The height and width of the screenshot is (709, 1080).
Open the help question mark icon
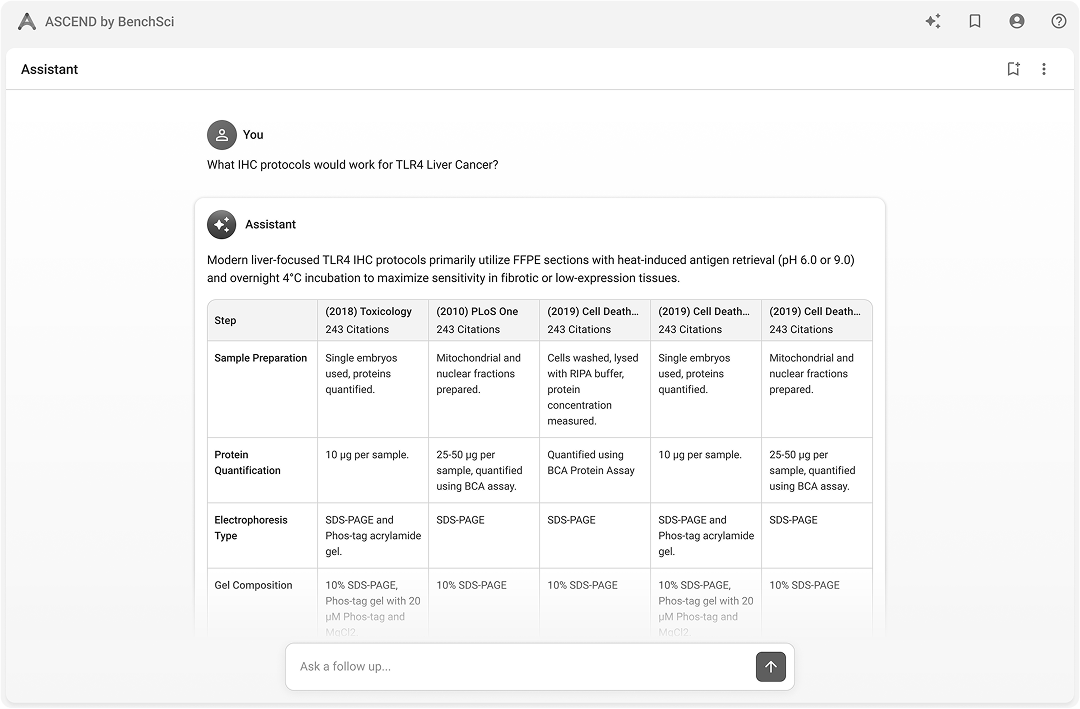coord(1059,21)
